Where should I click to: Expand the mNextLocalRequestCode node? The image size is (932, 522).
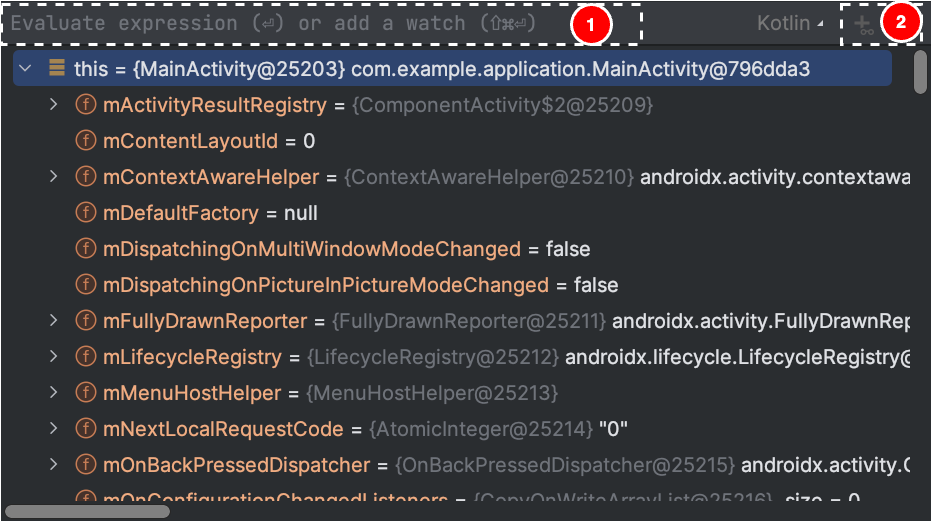[x=54, y=429]
